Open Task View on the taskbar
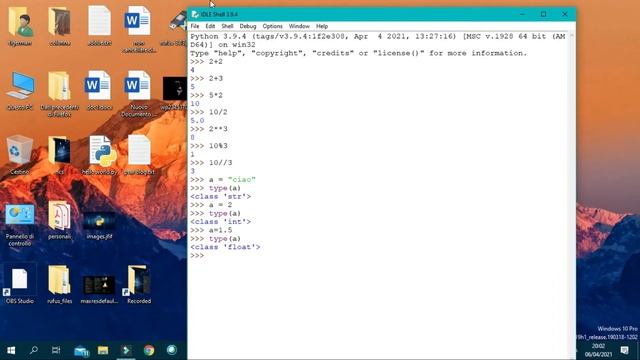This screenshot has width=640, height=360. pos(56,350)
